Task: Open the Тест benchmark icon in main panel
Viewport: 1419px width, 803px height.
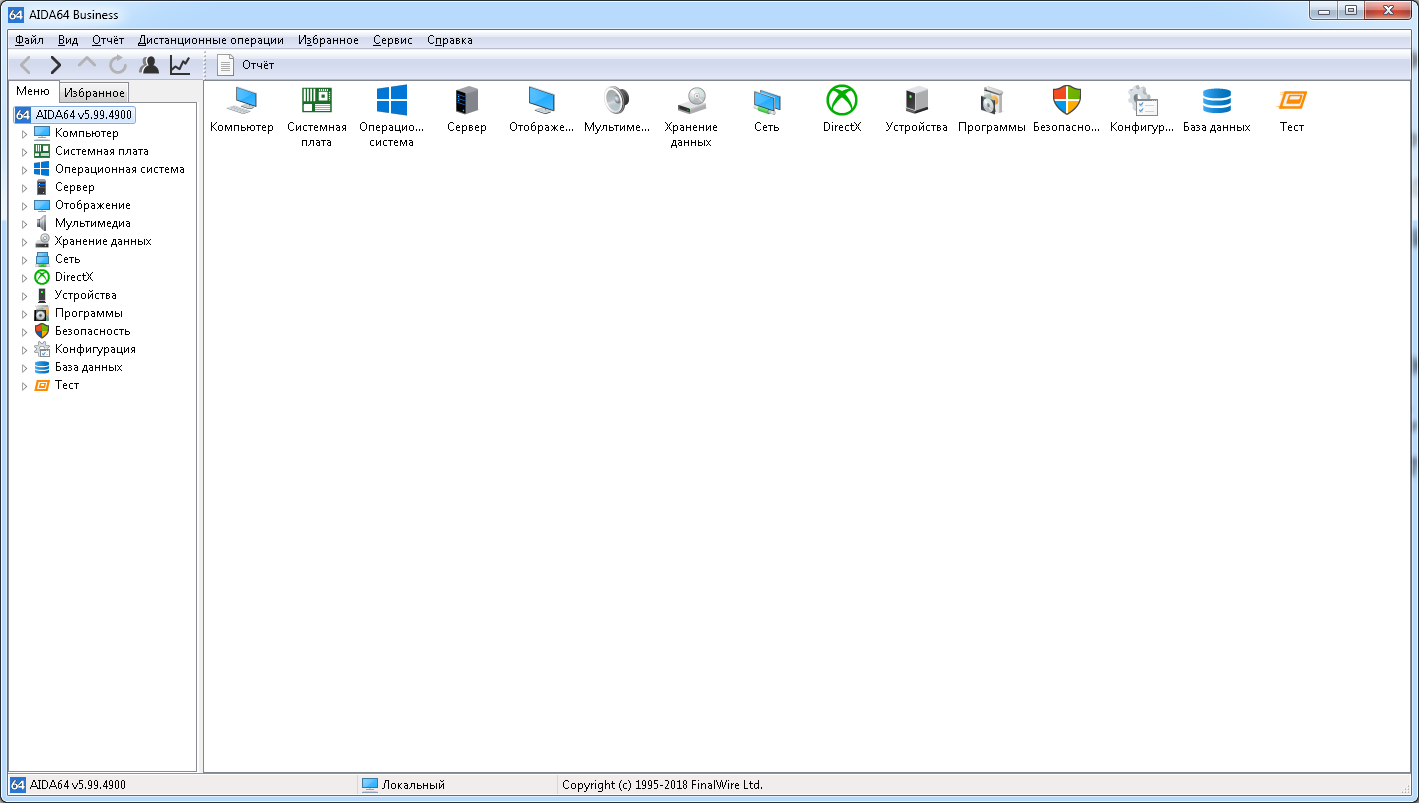Action: tap(1292, 101)
